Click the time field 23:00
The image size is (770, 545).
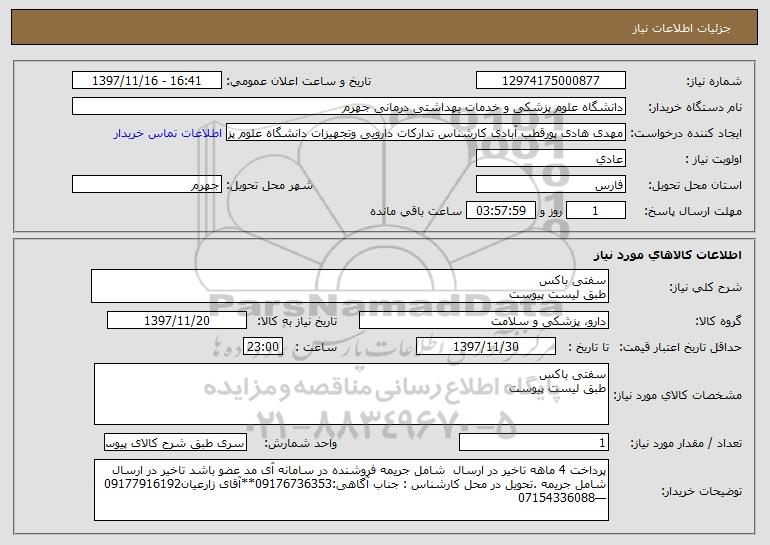263,347
